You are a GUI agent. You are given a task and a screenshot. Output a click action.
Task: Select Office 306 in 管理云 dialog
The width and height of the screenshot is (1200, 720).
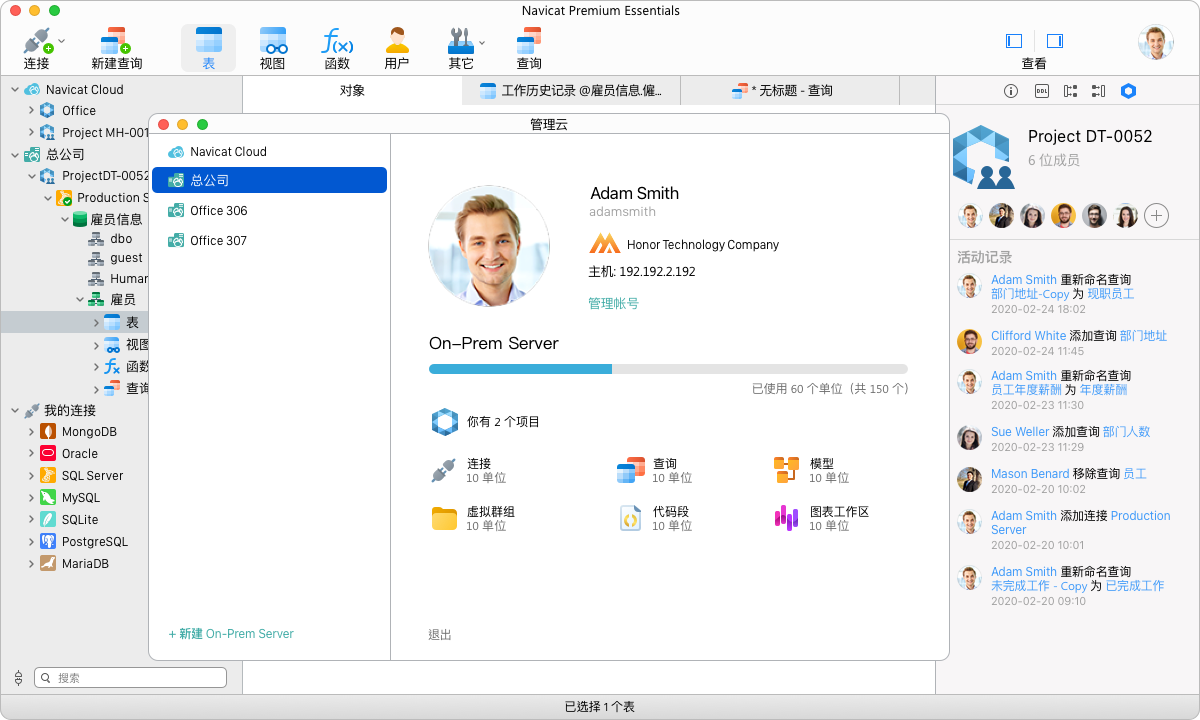click(x=268, y=211)
